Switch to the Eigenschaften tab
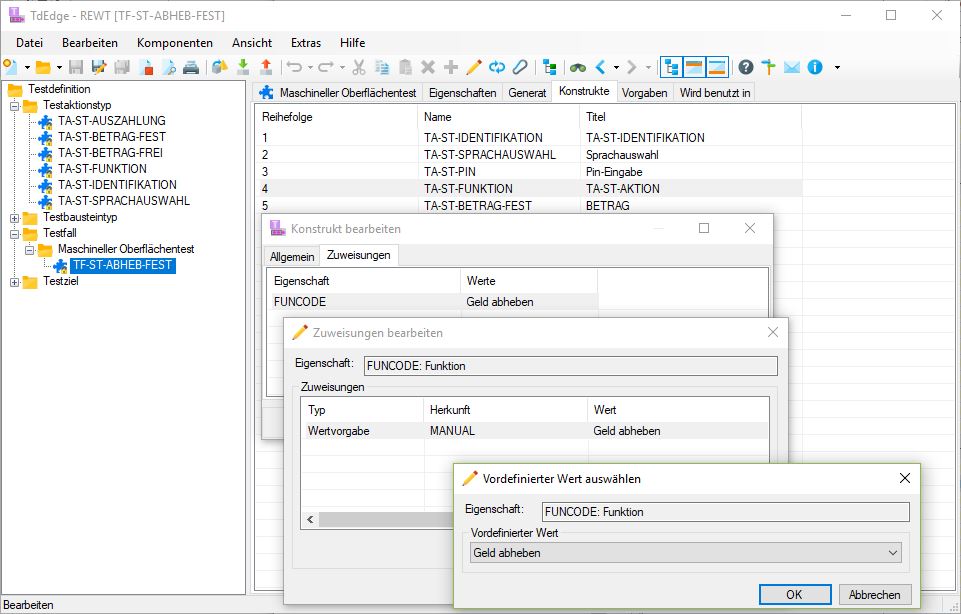961x614 pixels. pyautogui.click(x=461, y=92)
